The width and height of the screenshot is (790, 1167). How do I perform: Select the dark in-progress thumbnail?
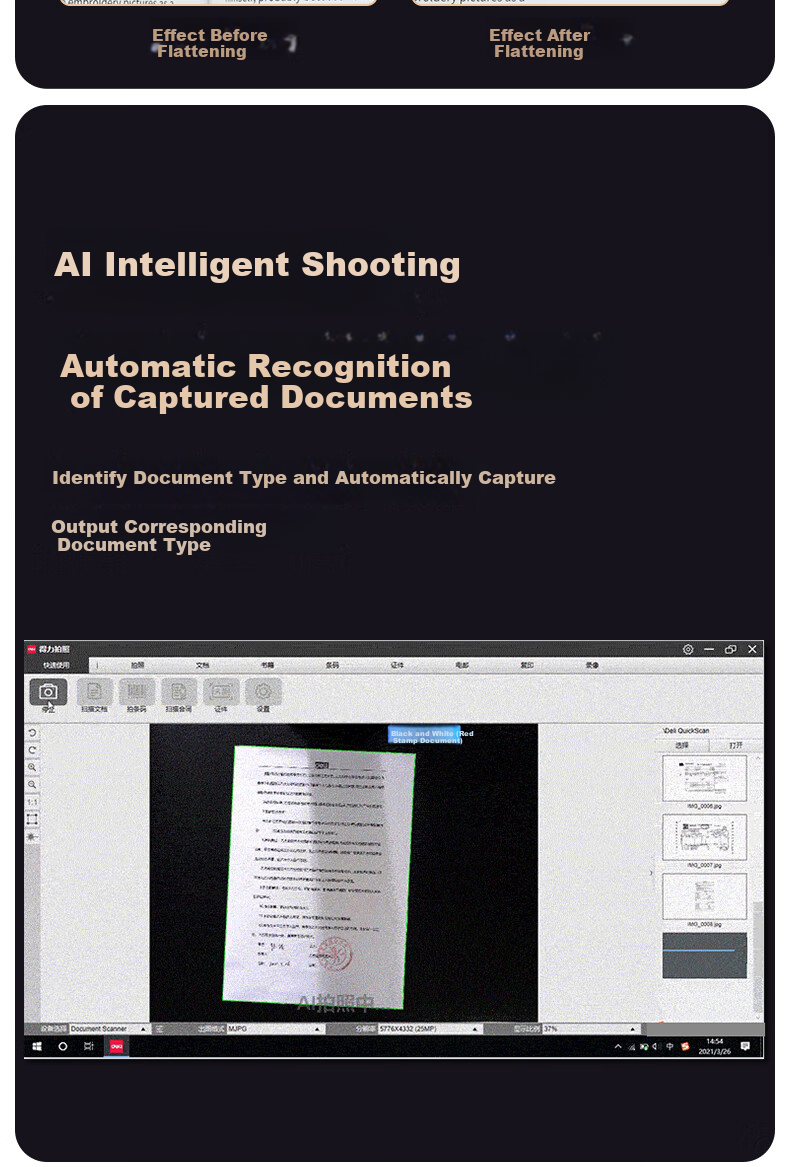coord(704,956)
